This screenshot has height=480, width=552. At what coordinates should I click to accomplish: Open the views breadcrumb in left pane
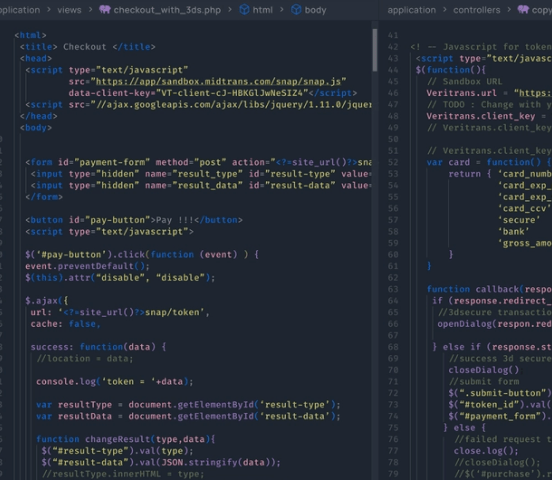(x=69, y=10)
